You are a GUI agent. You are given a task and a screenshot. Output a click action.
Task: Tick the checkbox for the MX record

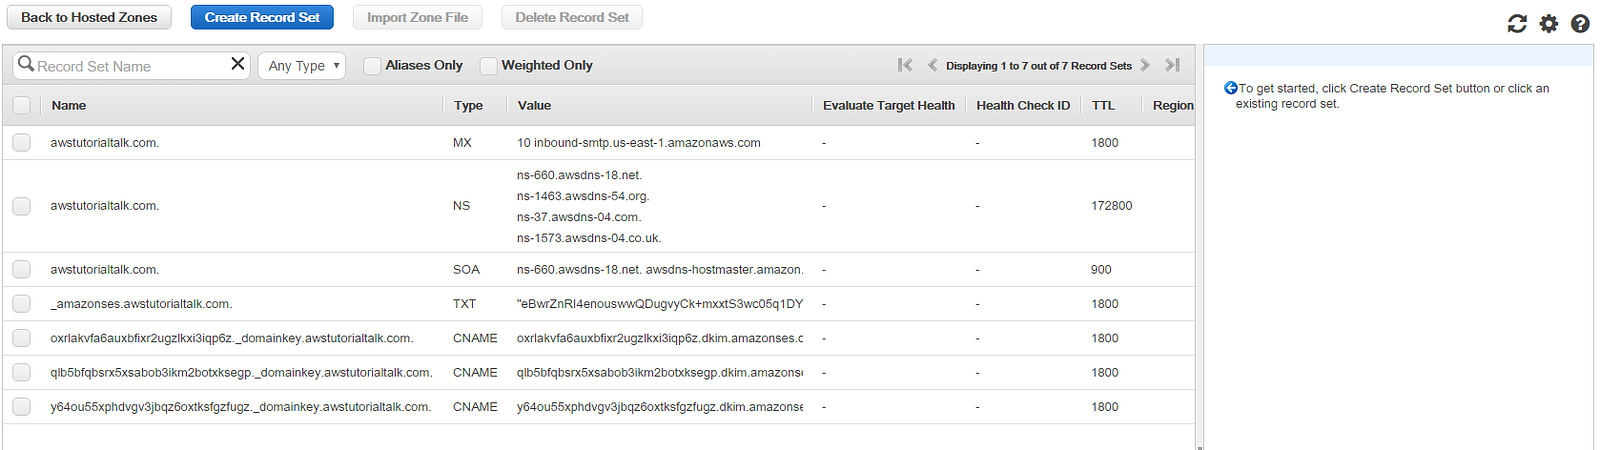tap(21, 143)
